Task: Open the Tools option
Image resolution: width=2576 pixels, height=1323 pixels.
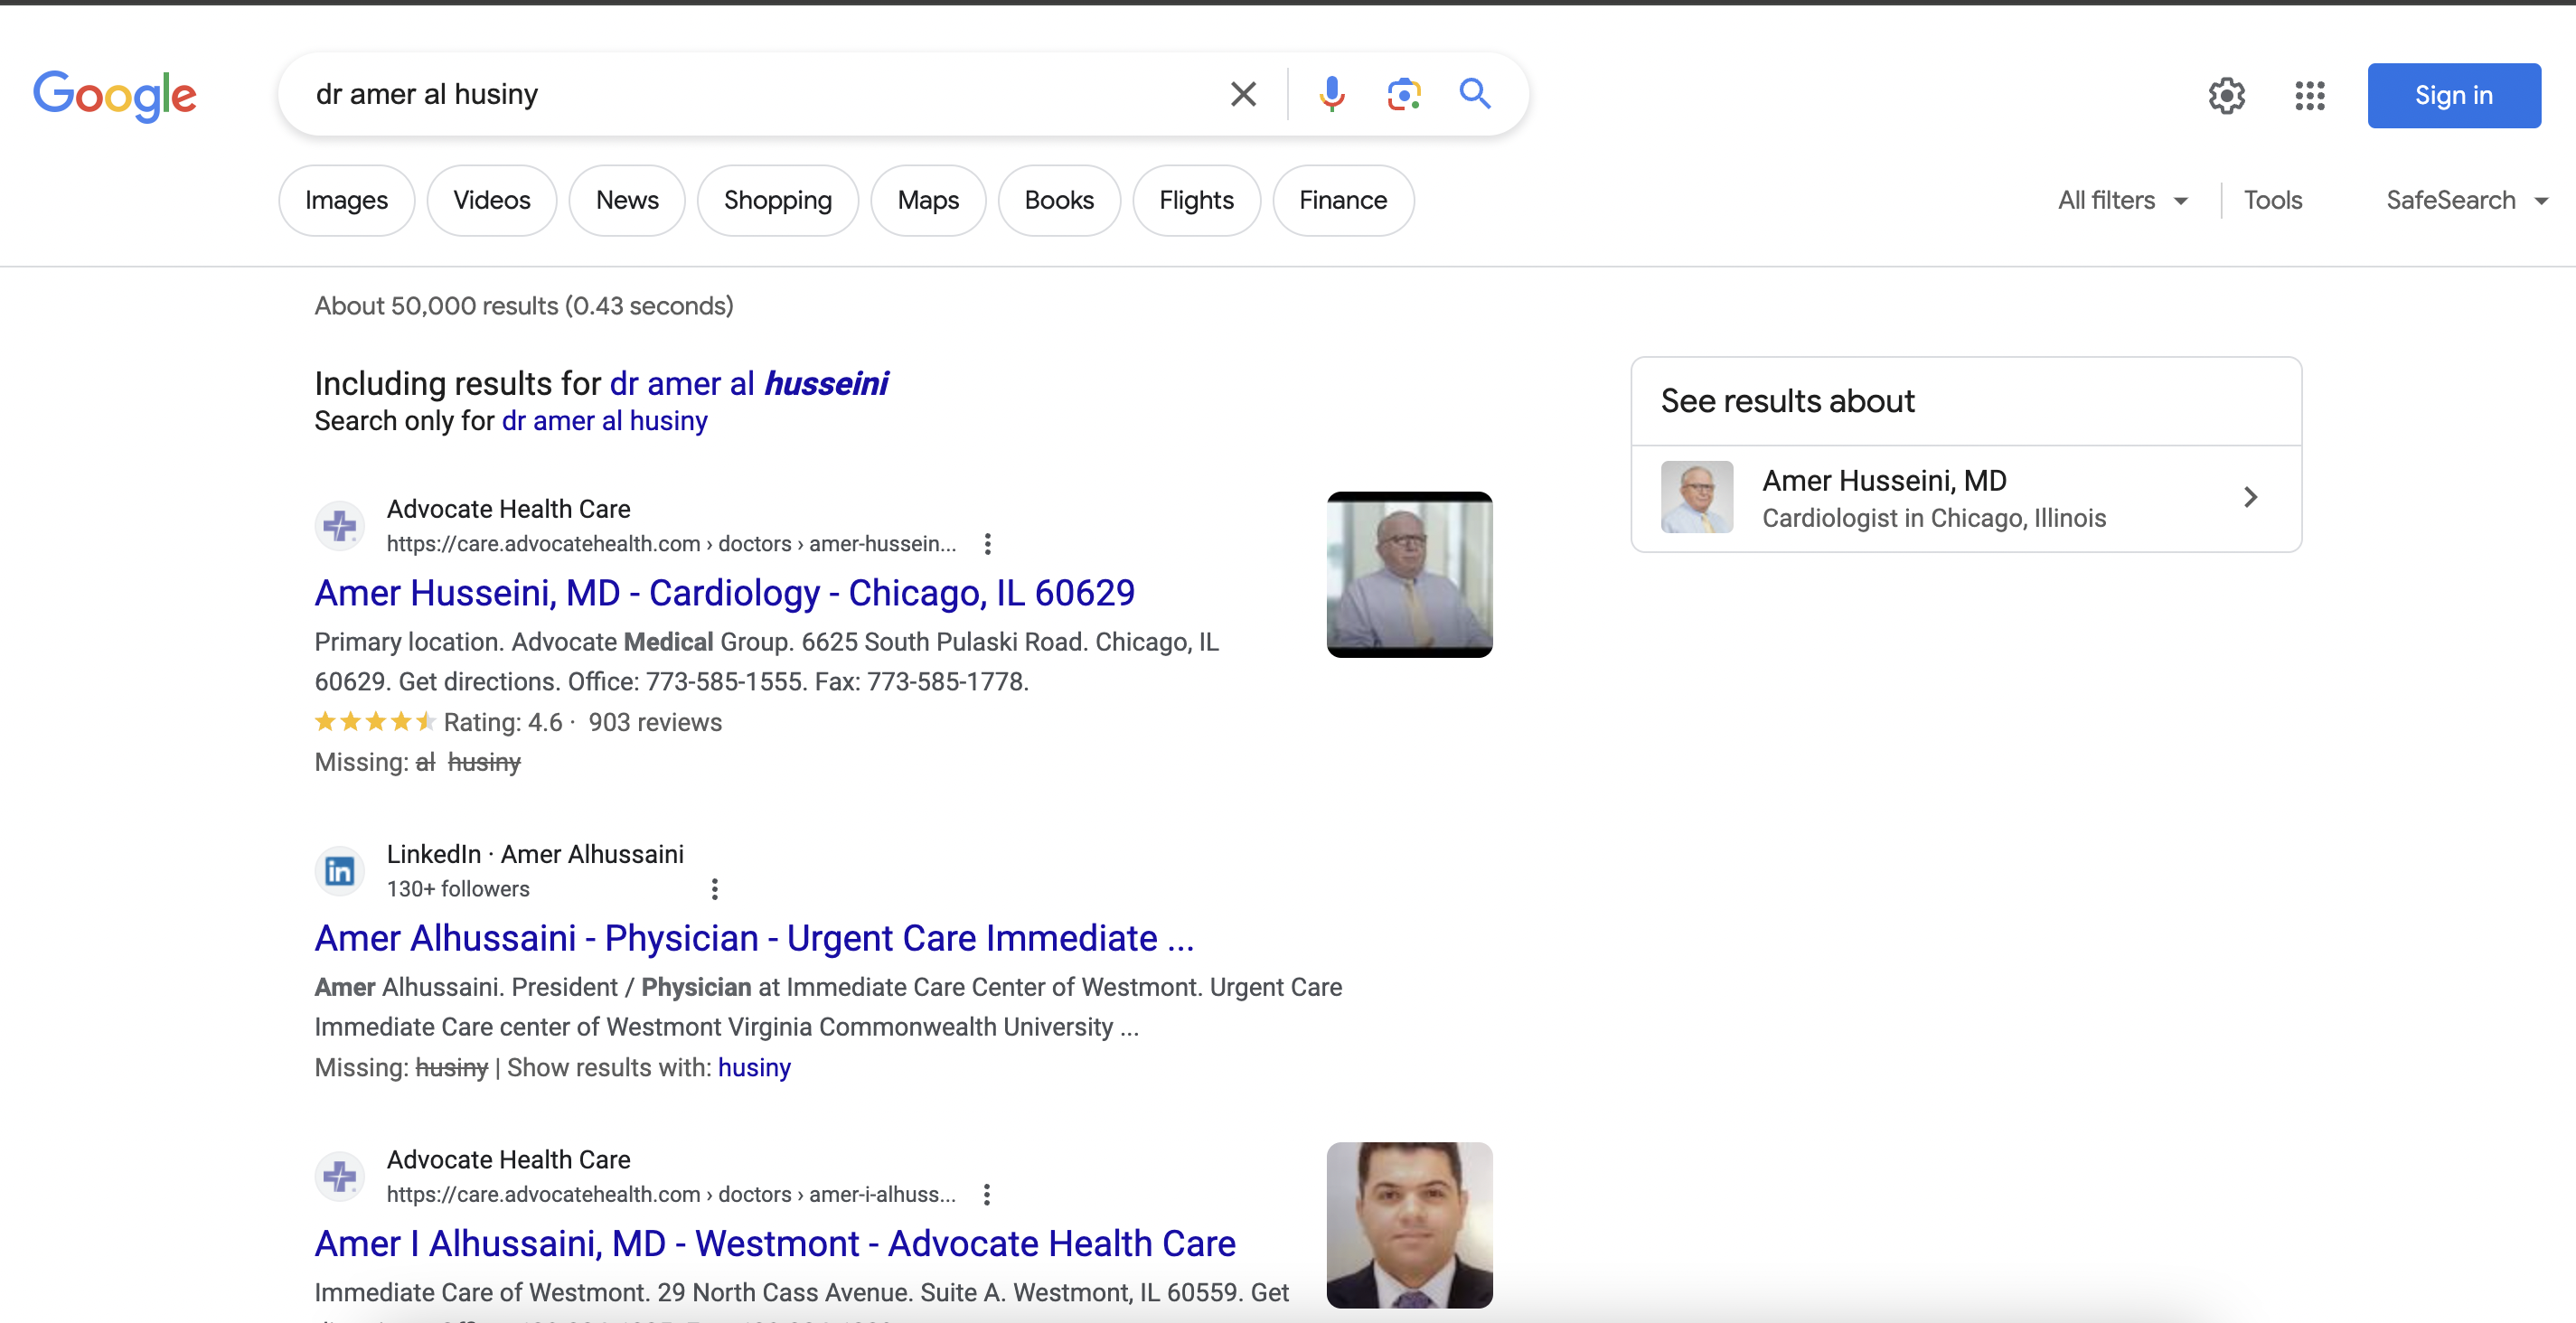Action: pos(2272,200)
